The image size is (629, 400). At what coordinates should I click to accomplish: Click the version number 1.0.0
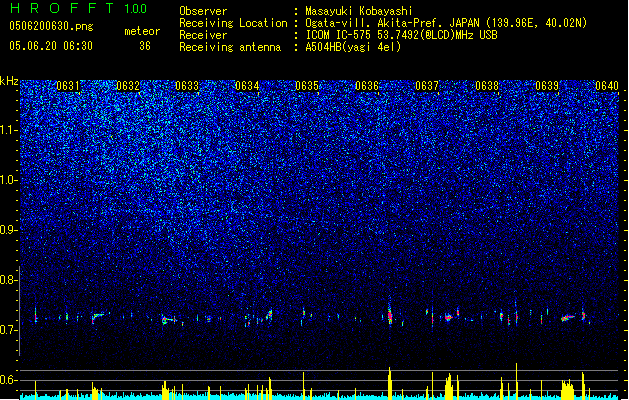coord(135,9)
